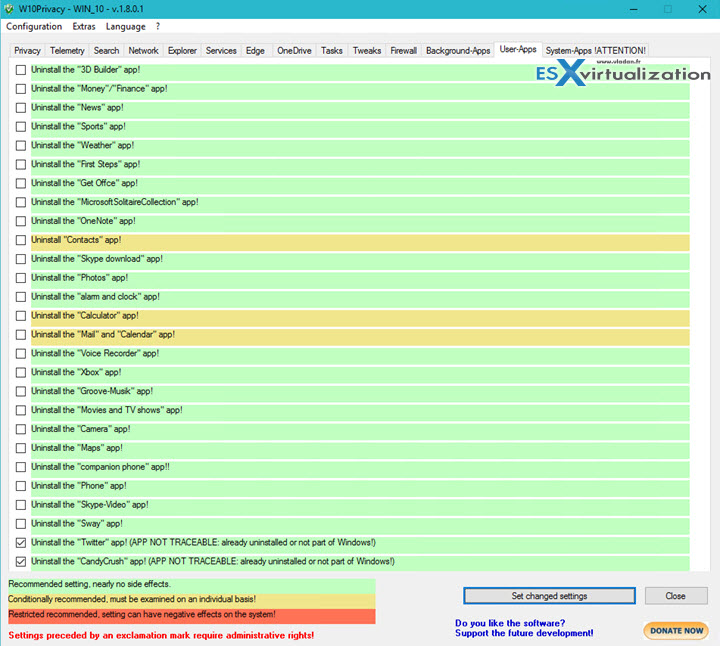This screenshot has width=720, height=646.
Task: Enable Uninstall the "Camera" app
Action: (21, 429)
